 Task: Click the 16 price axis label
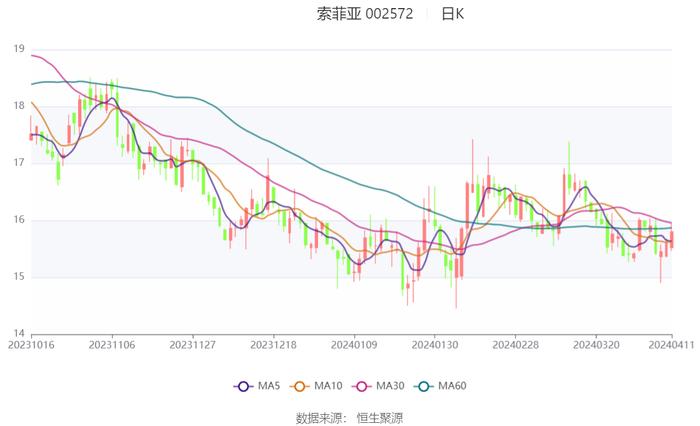(19, 220)
